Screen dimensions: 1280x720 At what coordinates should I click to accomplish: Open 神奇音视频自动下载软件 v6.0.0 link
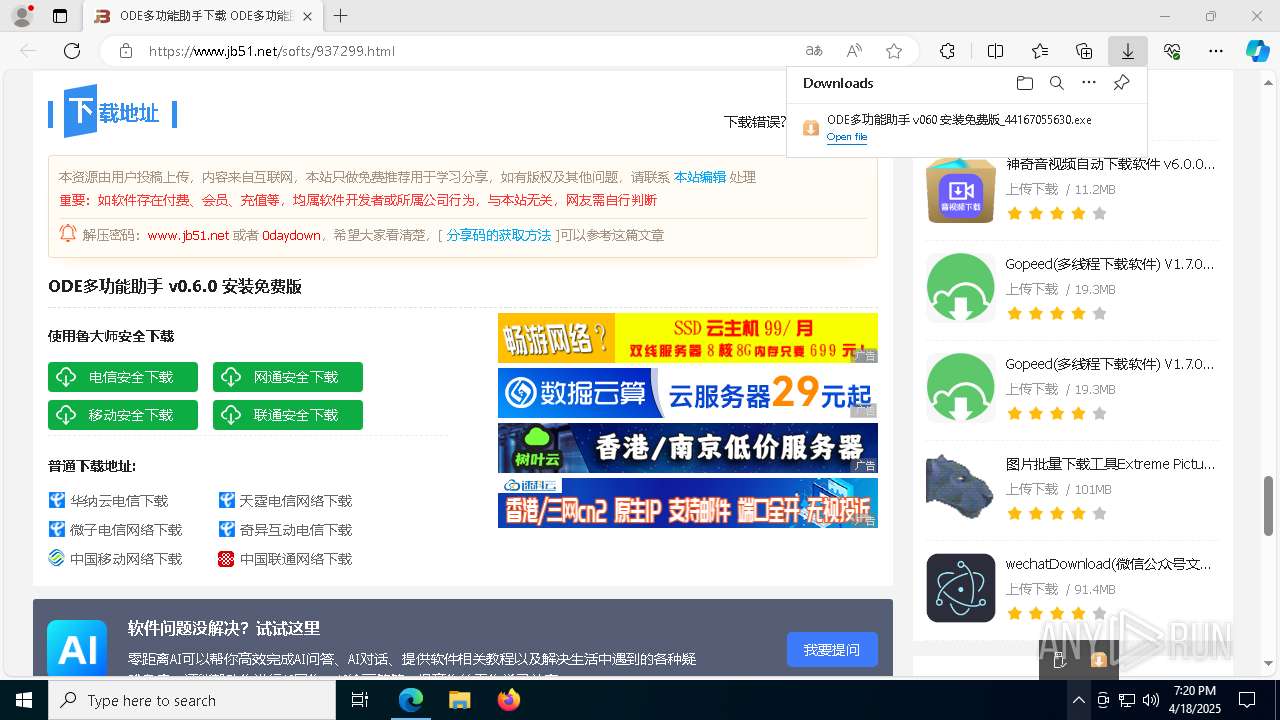[x=1110, y=164]
